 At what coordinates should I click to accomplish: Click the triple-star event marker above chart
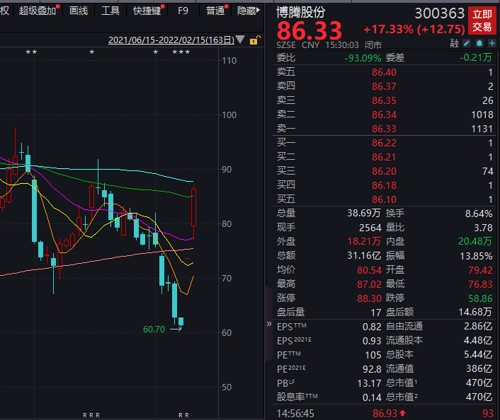coord(181,52)
